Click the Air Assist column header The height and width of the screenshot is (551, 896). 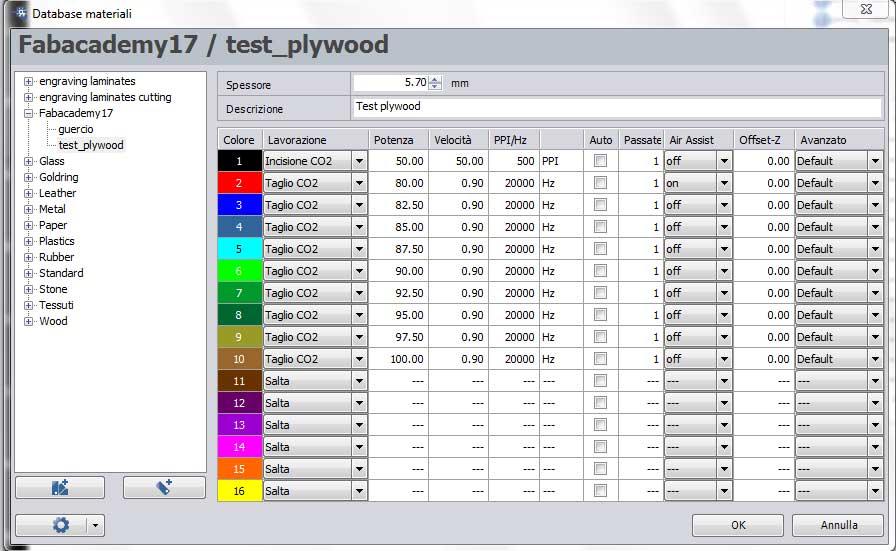[x=698, y=140]
